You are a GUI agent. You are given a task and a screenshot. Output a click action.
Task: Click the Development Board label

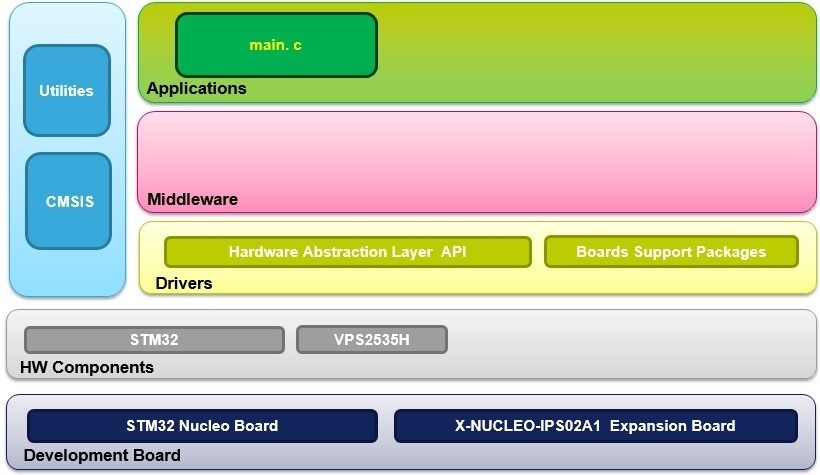[x=102, y=456]
